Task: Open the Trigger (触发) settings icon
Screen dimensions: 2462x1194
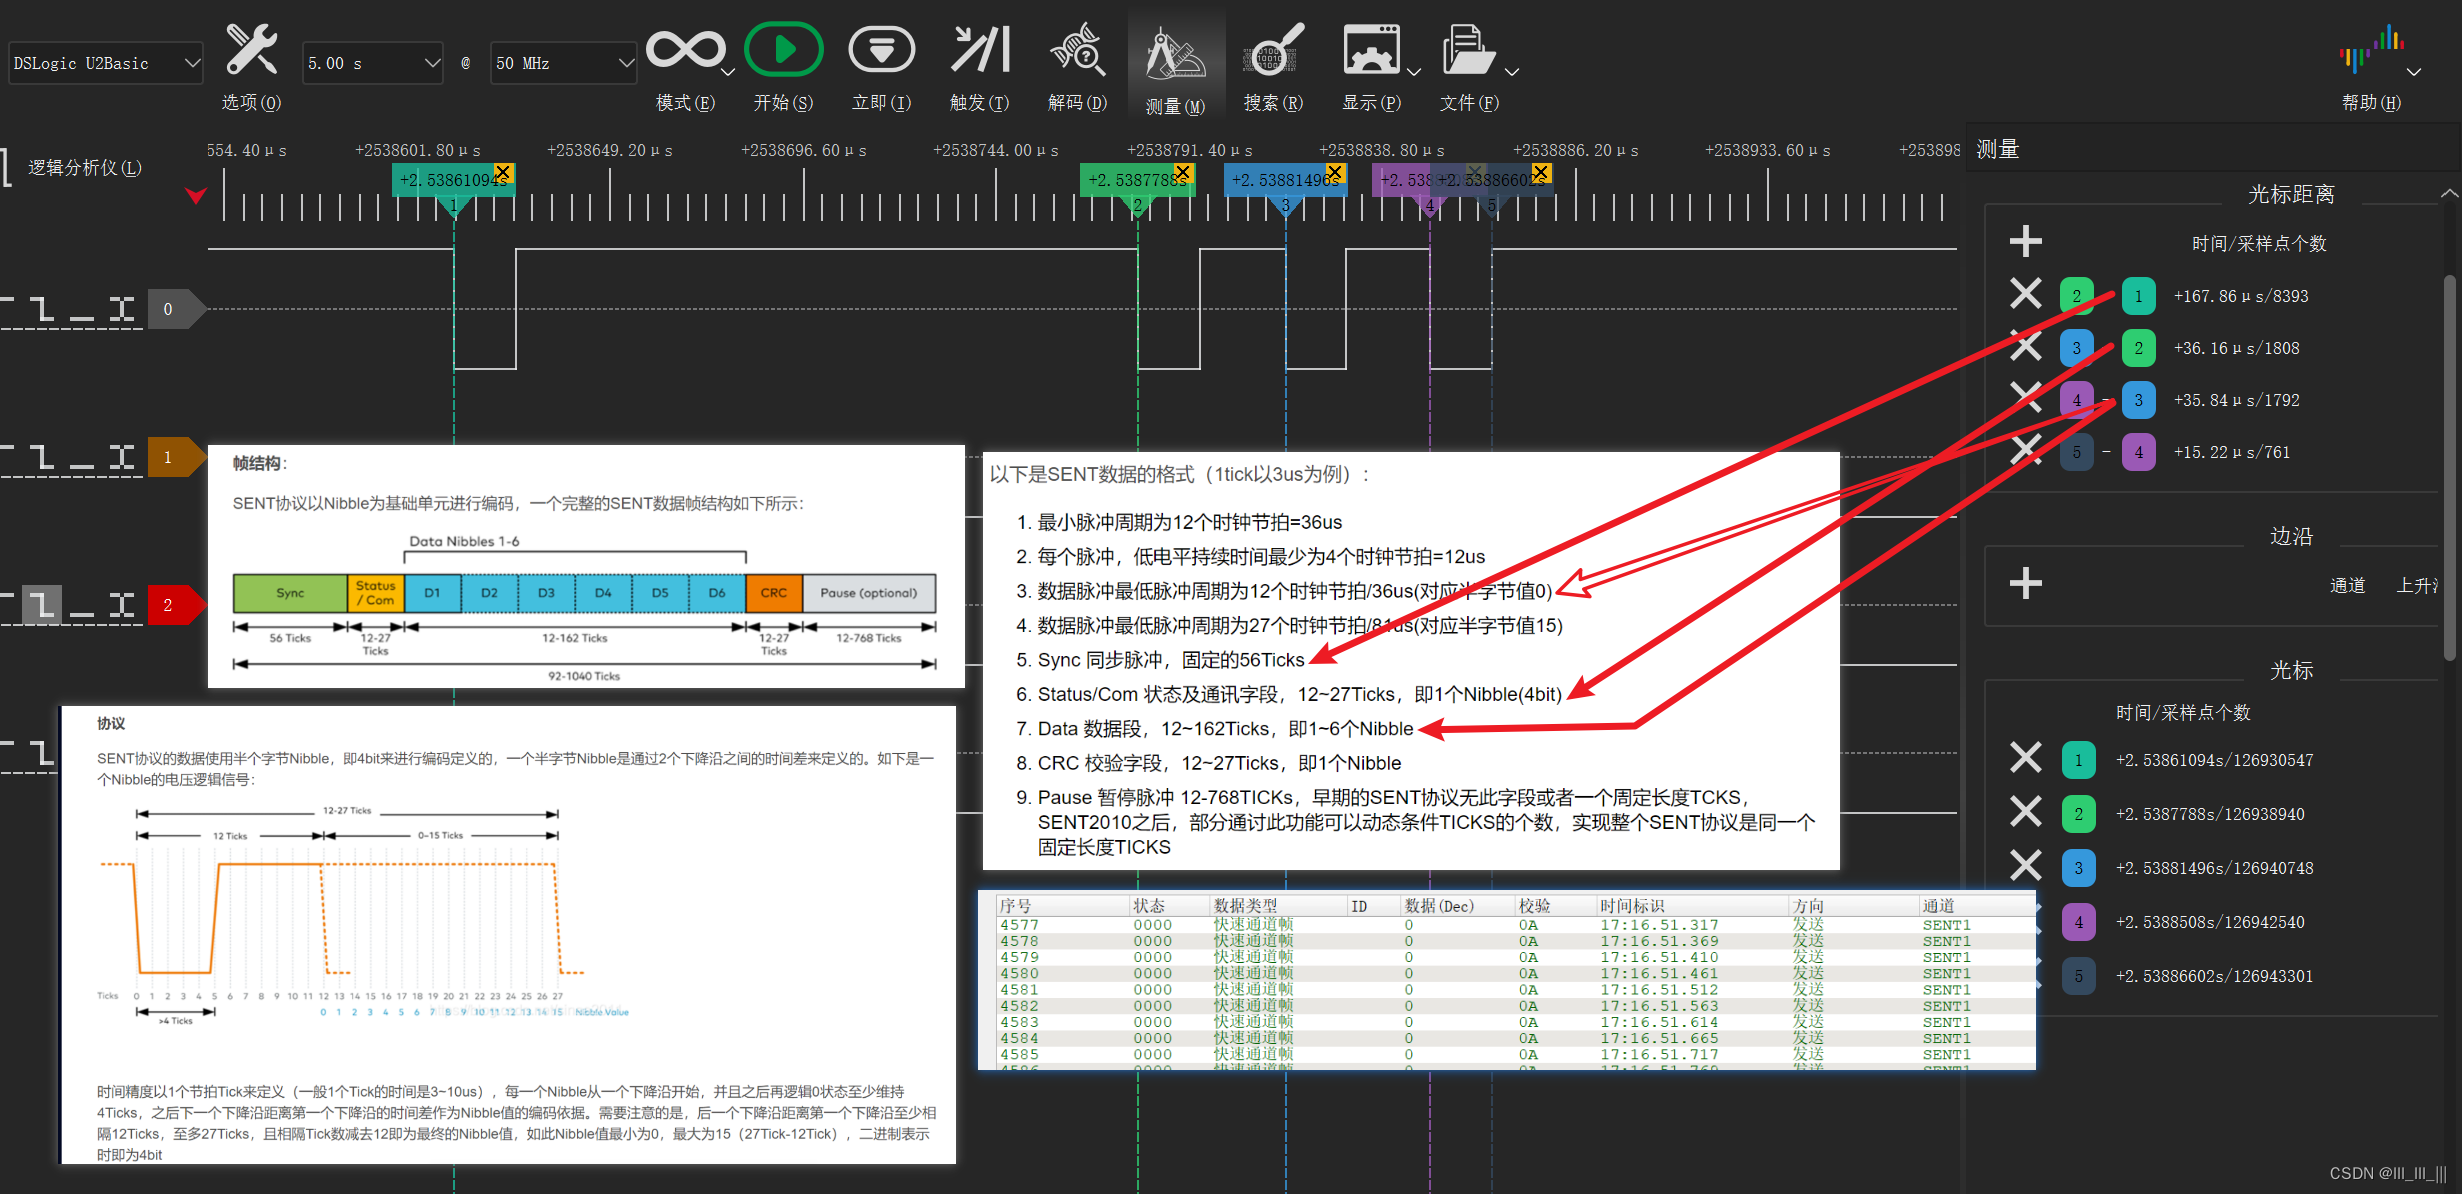Action: (x=979, y=50)
